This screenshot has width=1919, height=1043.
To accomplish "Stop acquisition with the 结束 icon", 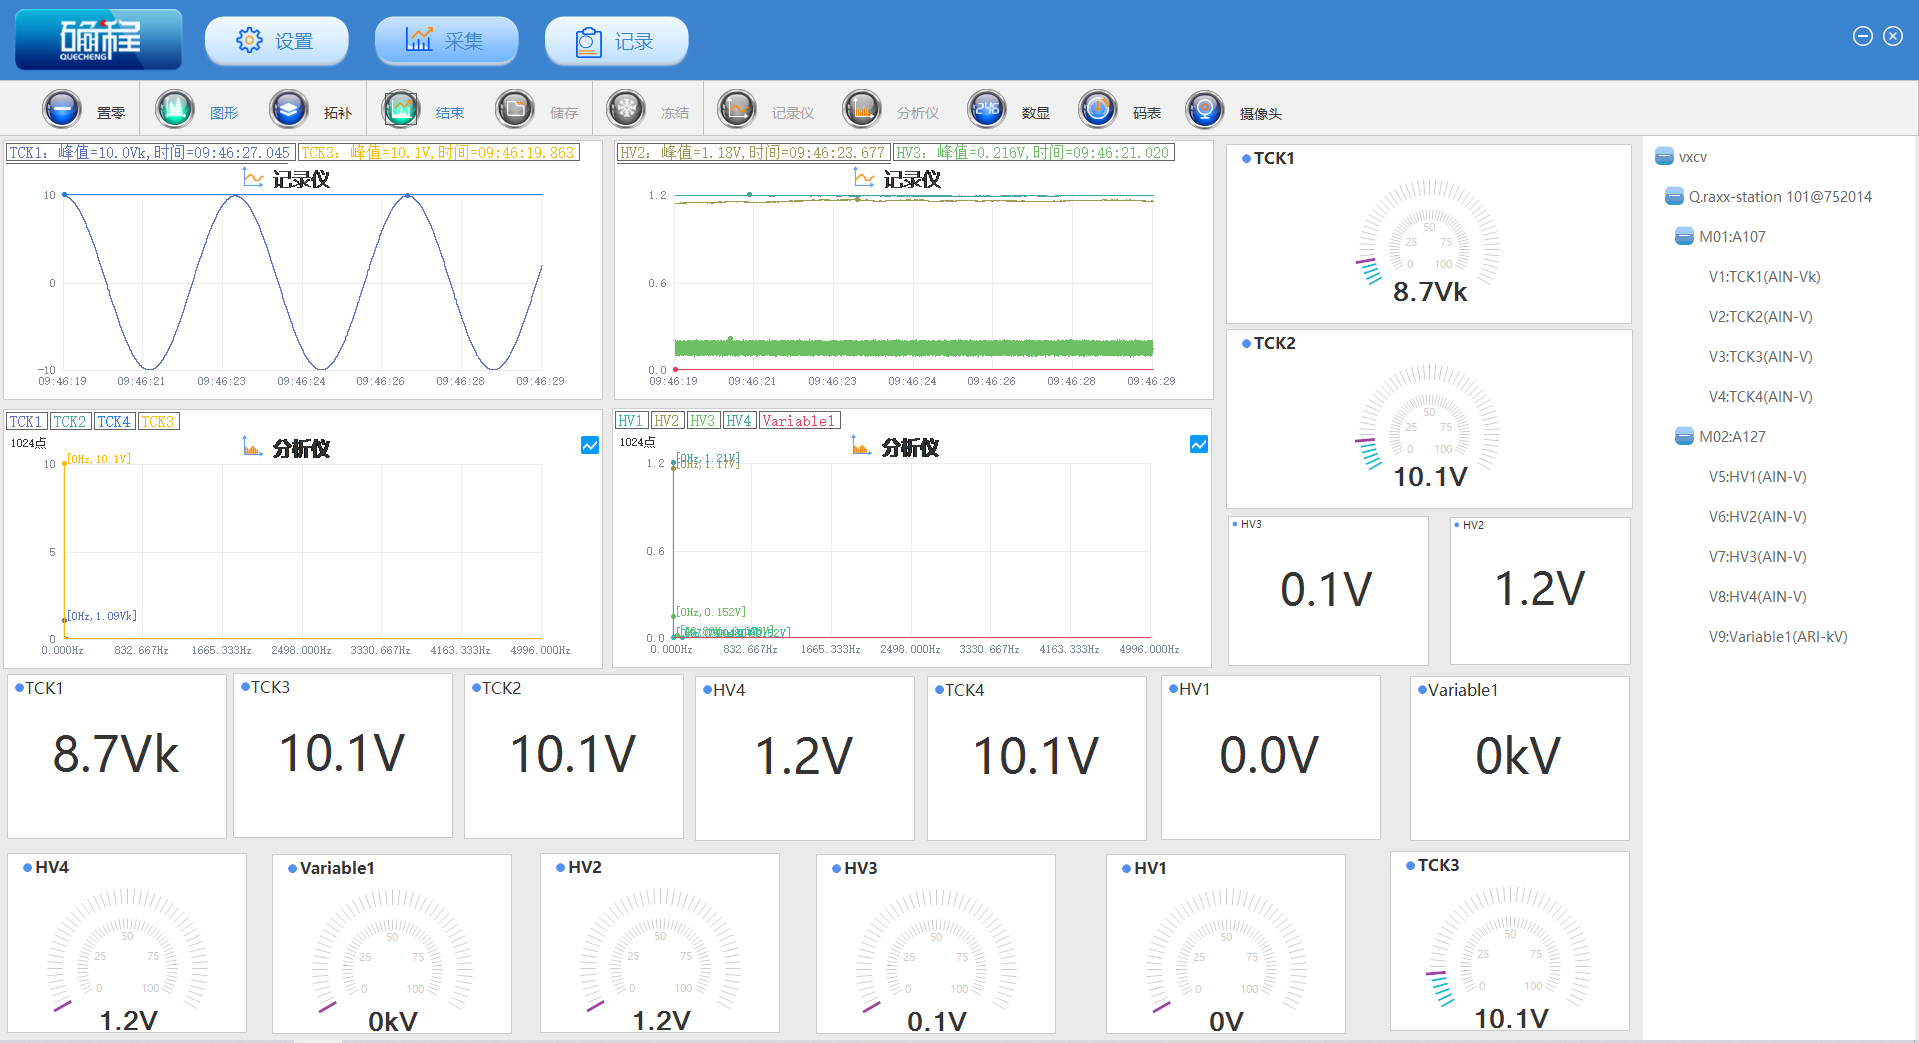I will pyautogui.click(x=401, y=109).
